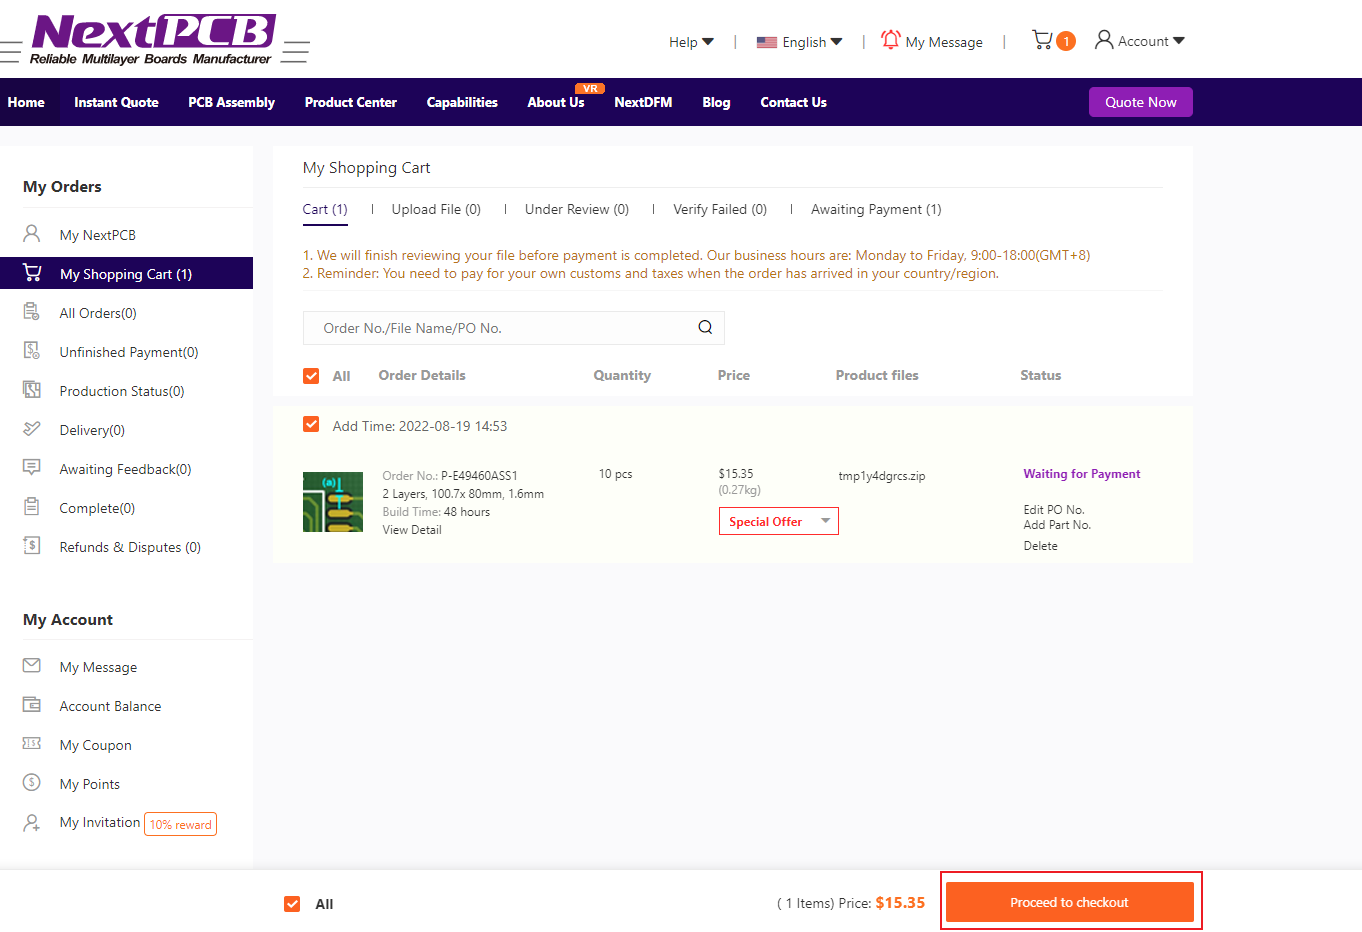Click the Account Balance wallet icon

(32, 705)
